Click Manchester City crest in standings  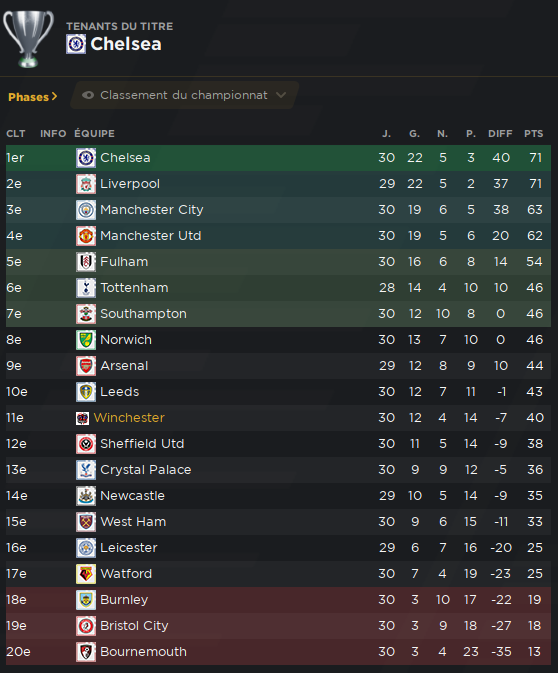(x=86, y=210)
